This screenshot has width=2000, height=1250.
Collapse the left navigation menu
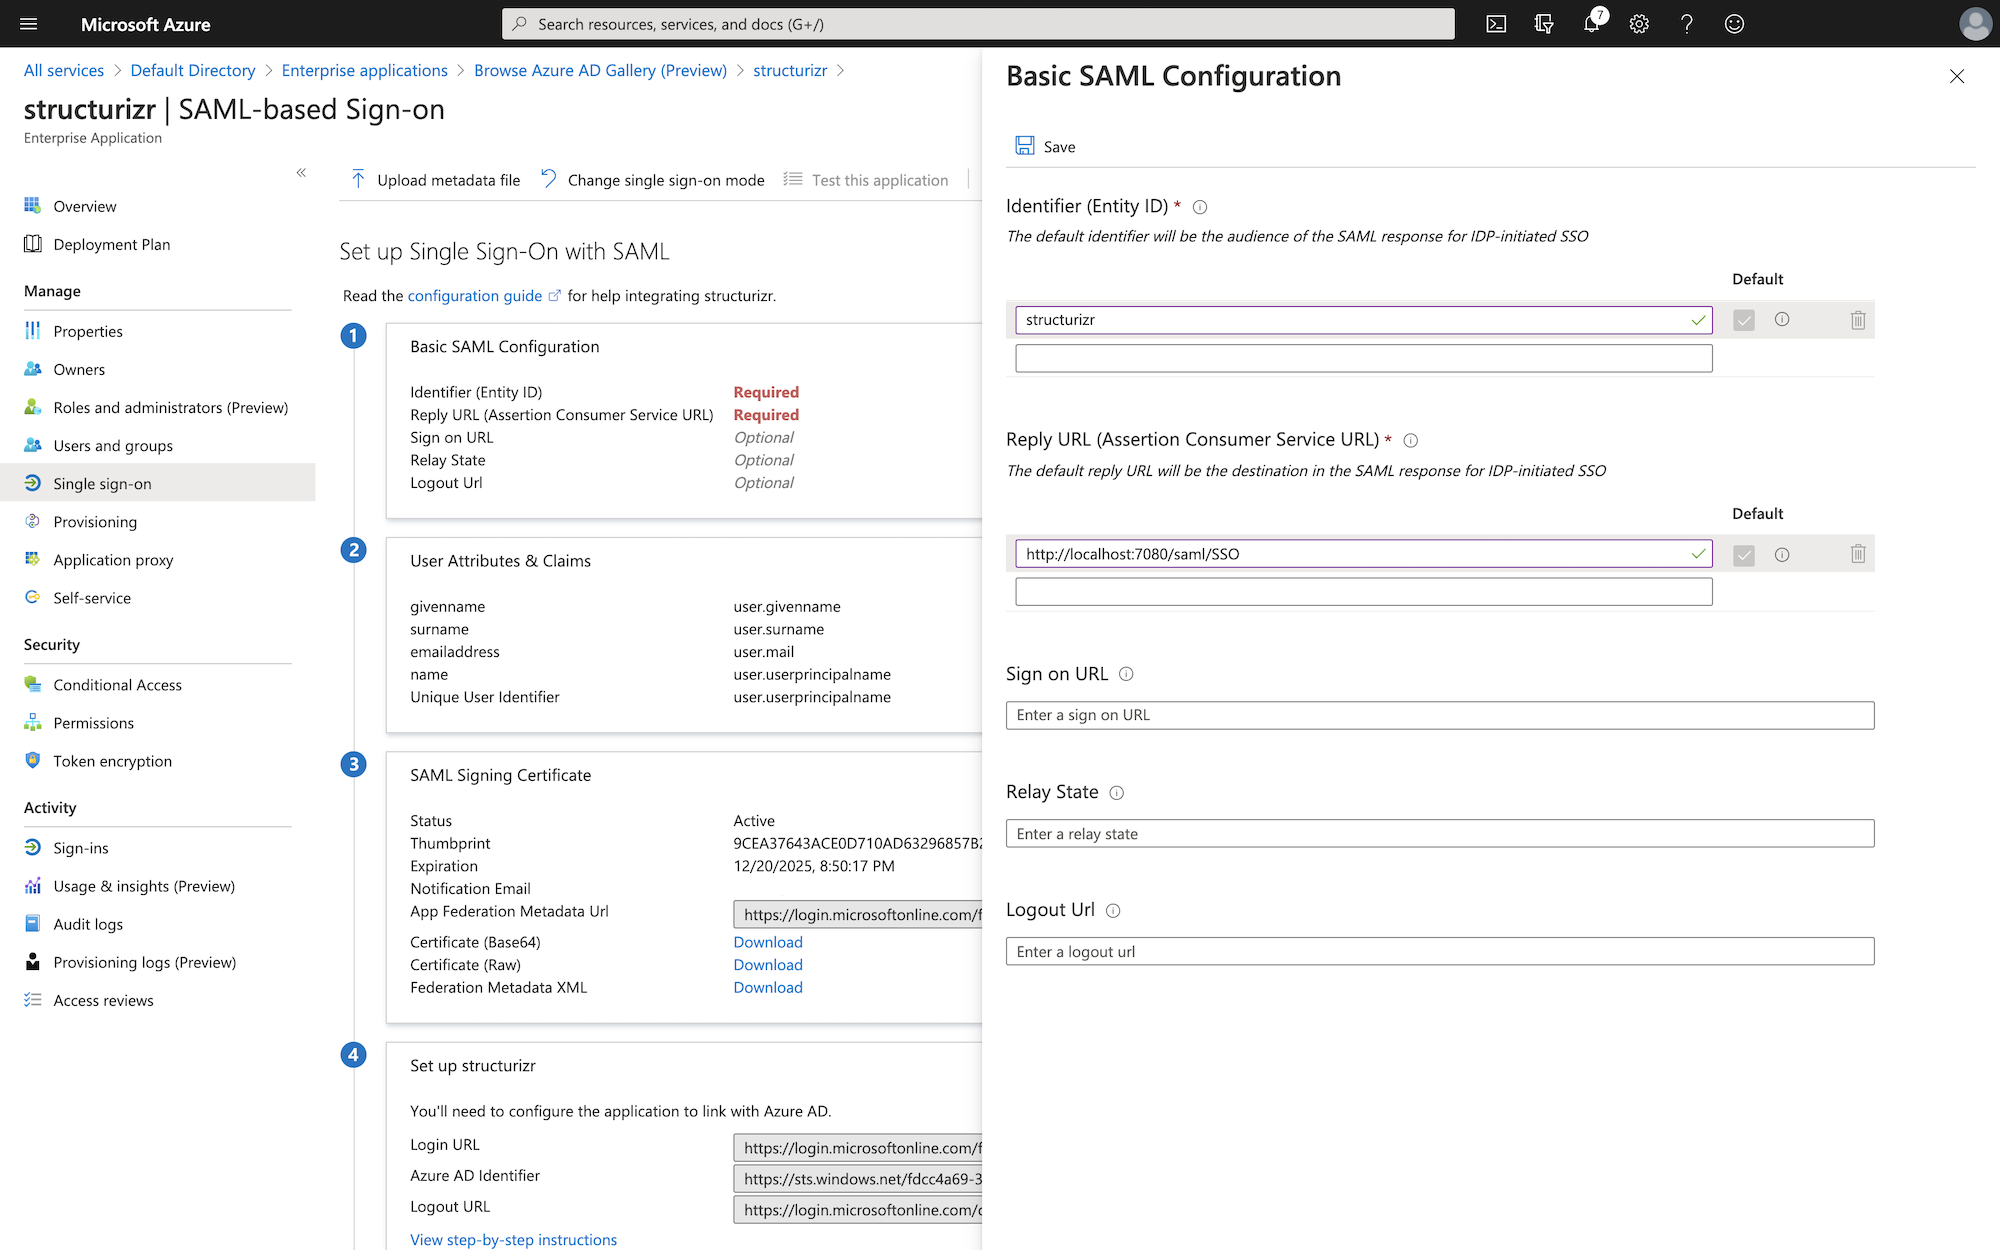point(301,173)
